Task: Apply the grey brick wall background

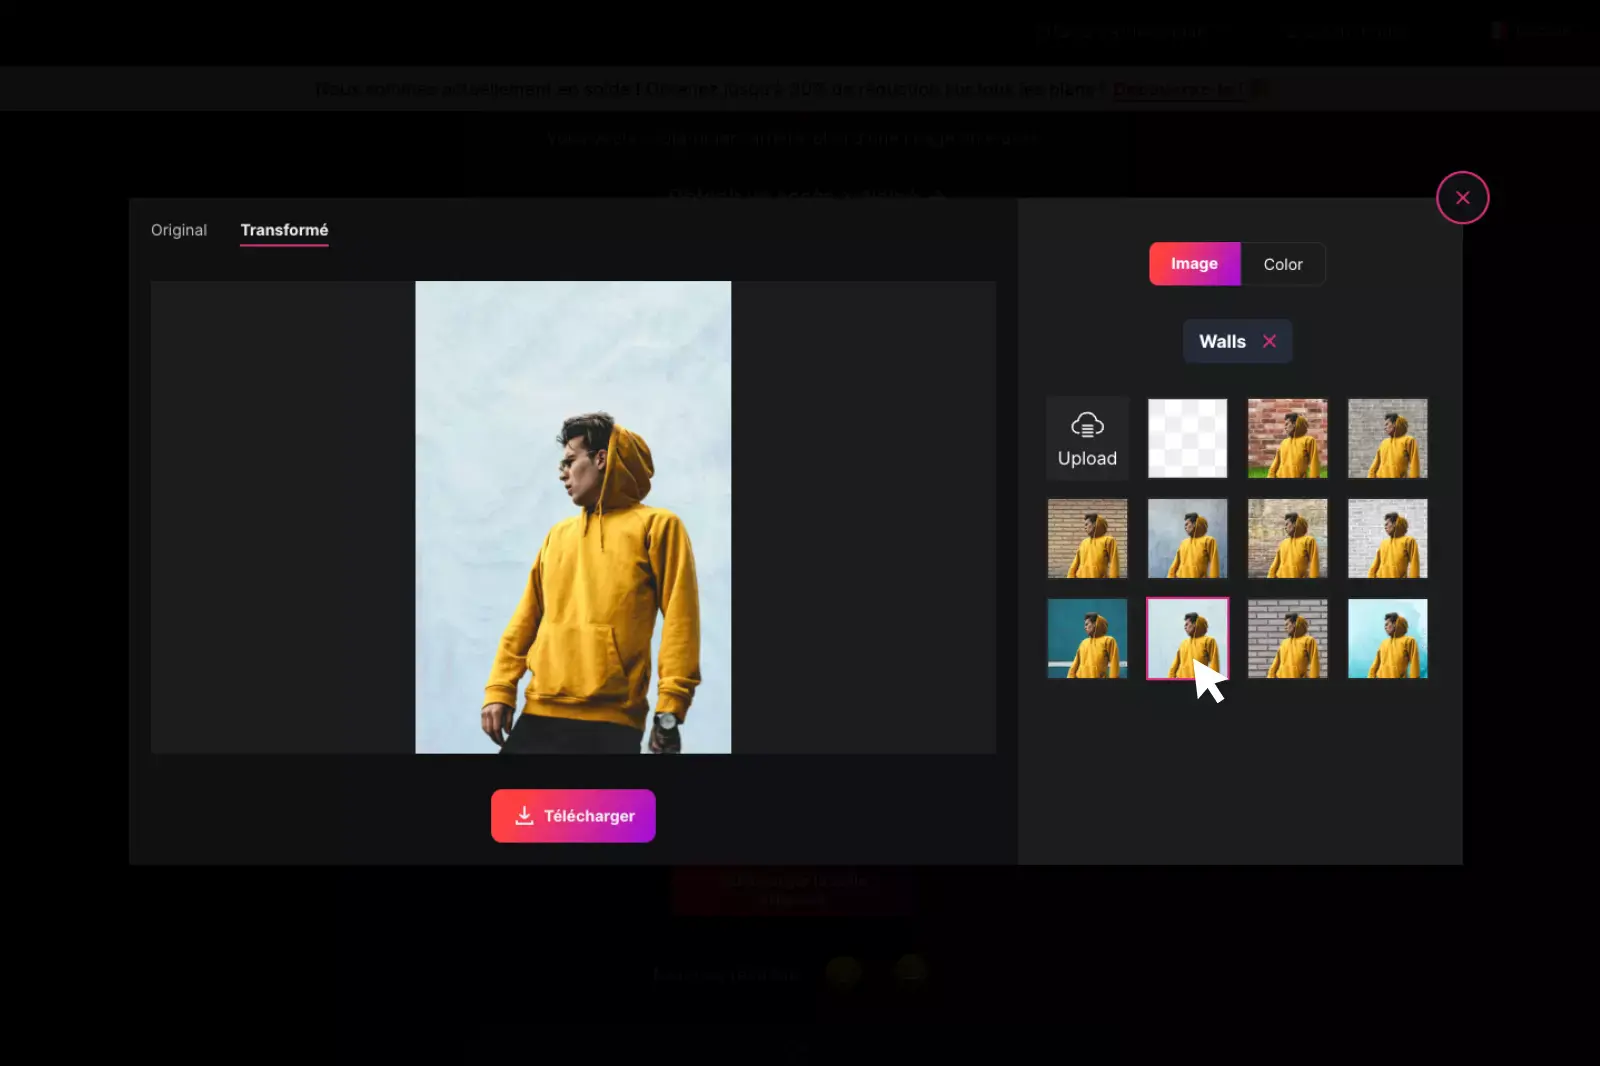Action: [1287, 638]
